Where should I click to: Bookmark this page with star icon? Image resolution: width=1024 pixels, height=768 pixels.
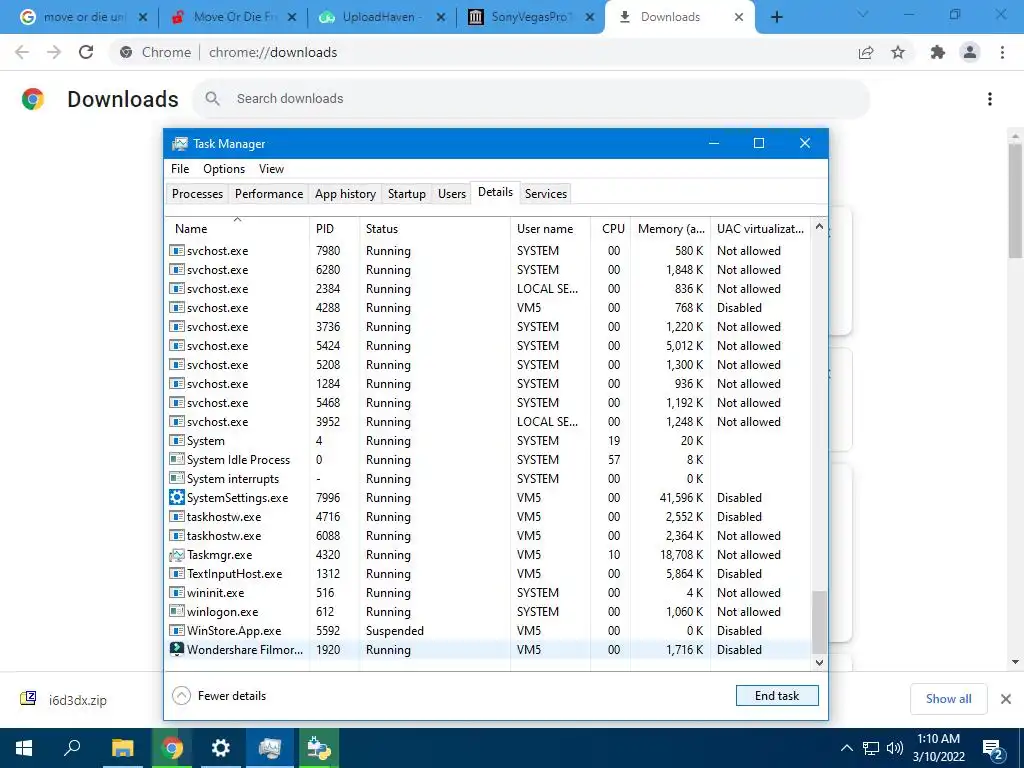898,52
